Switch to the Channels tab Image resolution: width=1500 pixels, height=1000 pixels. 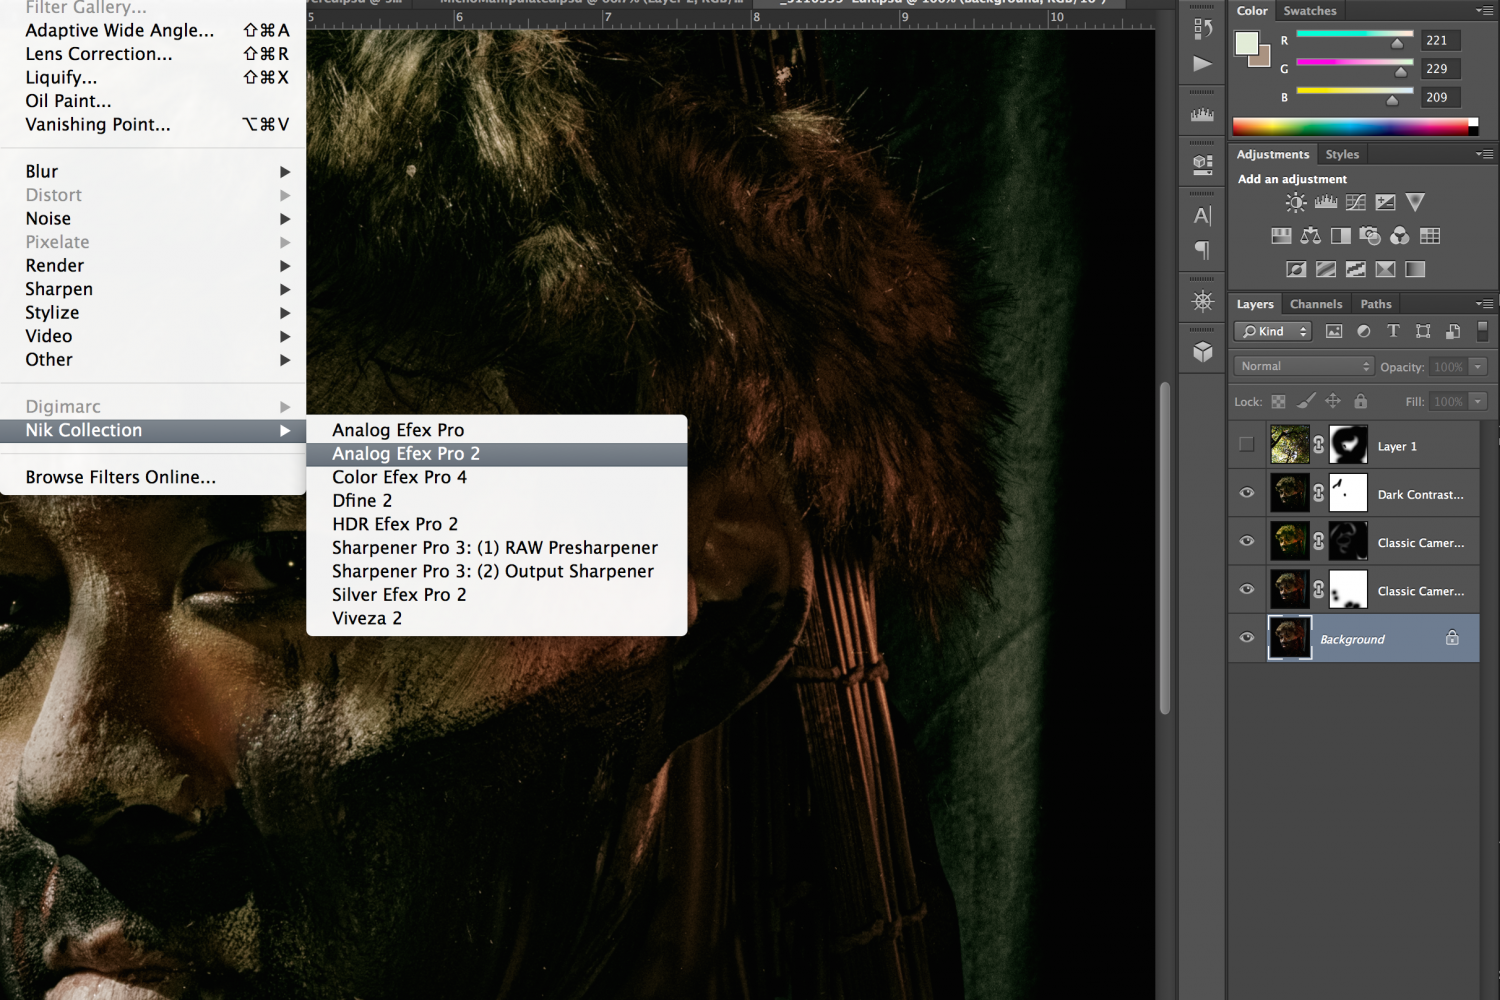pyautogui.click(x=1316, y=304)
